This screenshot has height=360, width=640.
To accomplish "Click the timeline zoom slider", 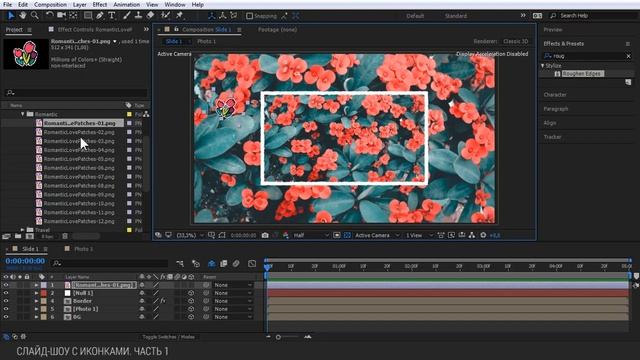I will (x=279, y=337).
